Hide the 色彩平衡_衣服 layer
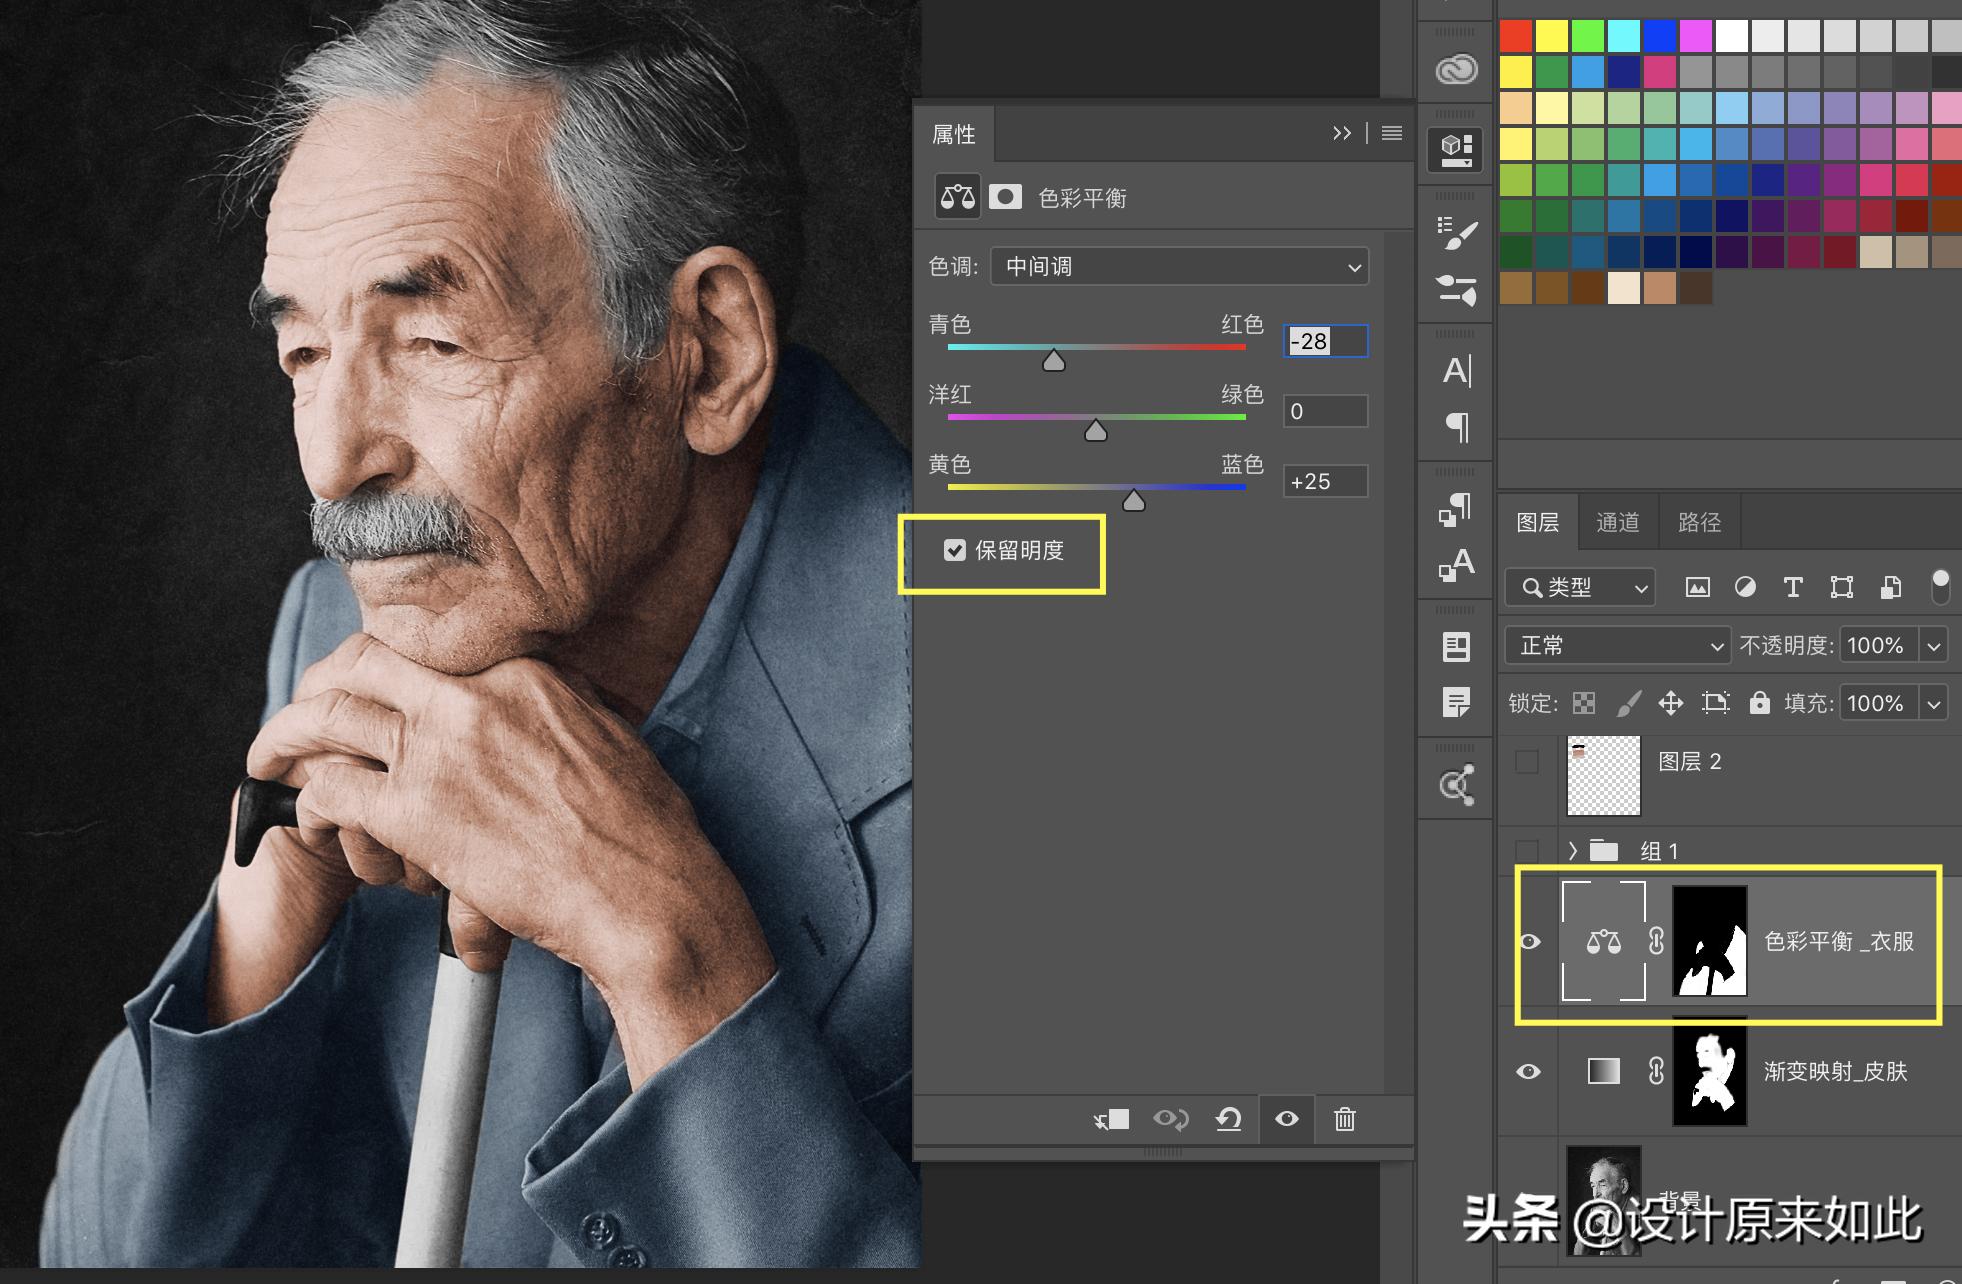 click(x=1528, y=940)
